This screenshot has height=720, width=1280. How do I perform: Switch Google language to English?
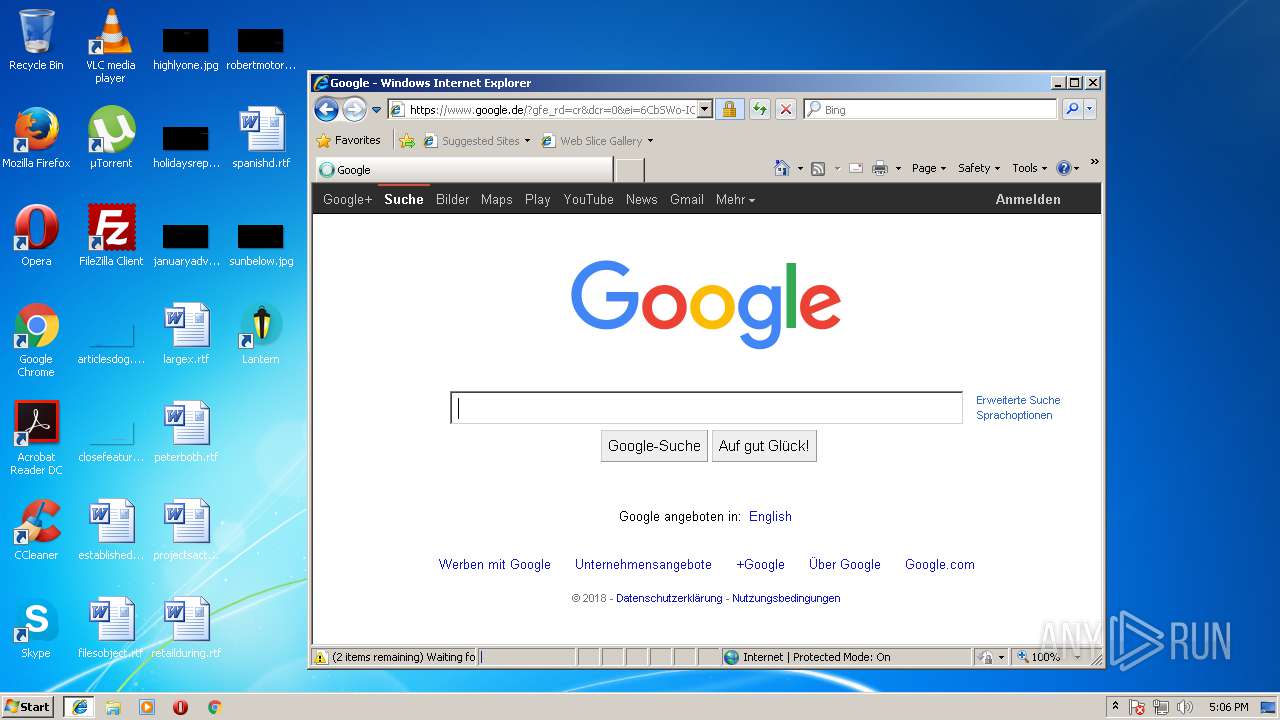[x=770, y=517]
